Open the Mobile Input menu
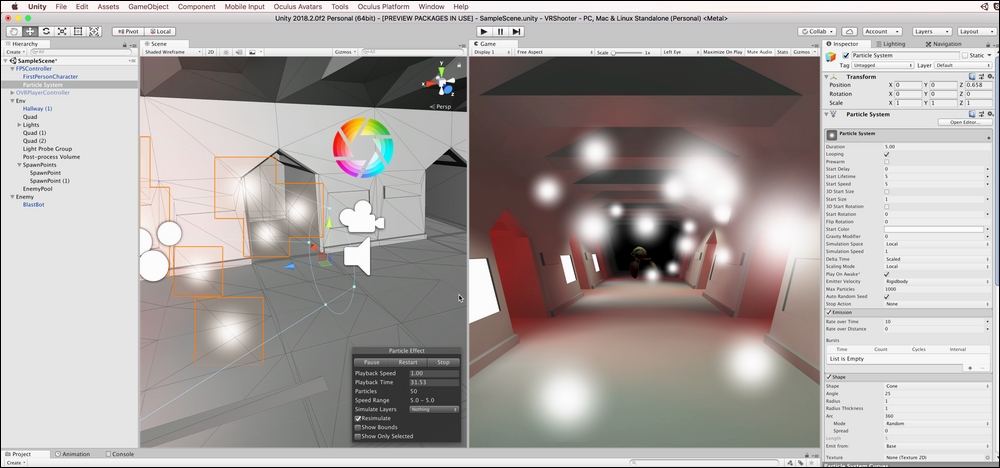The width and height of the screenshot is (1000, 468). pyautogui.click(x=244, y=6)
